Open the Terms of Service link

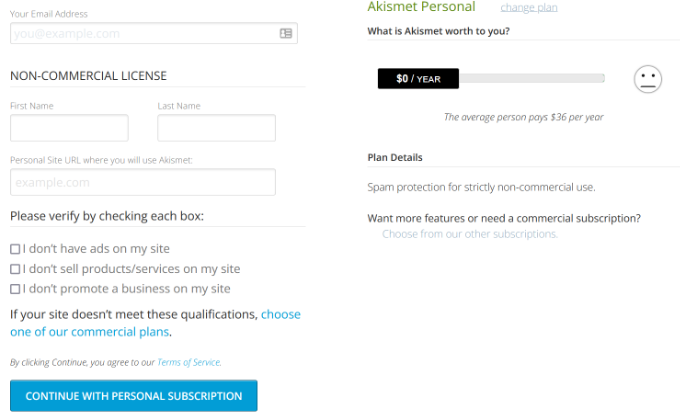click(x=189, y=362)
